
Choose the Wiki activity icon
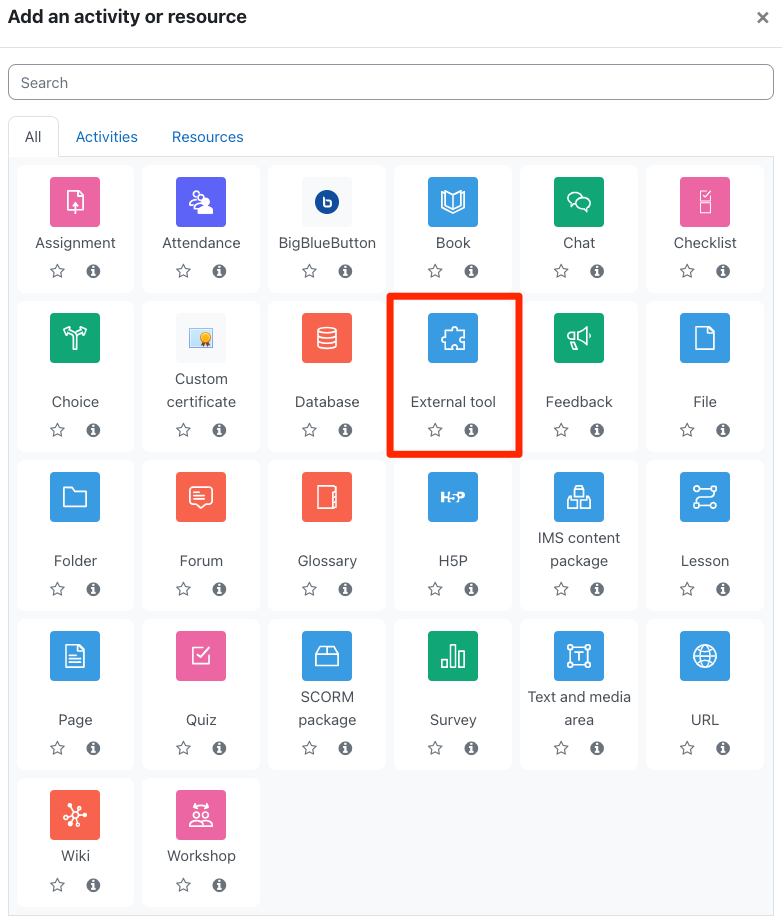coord(75,815)
